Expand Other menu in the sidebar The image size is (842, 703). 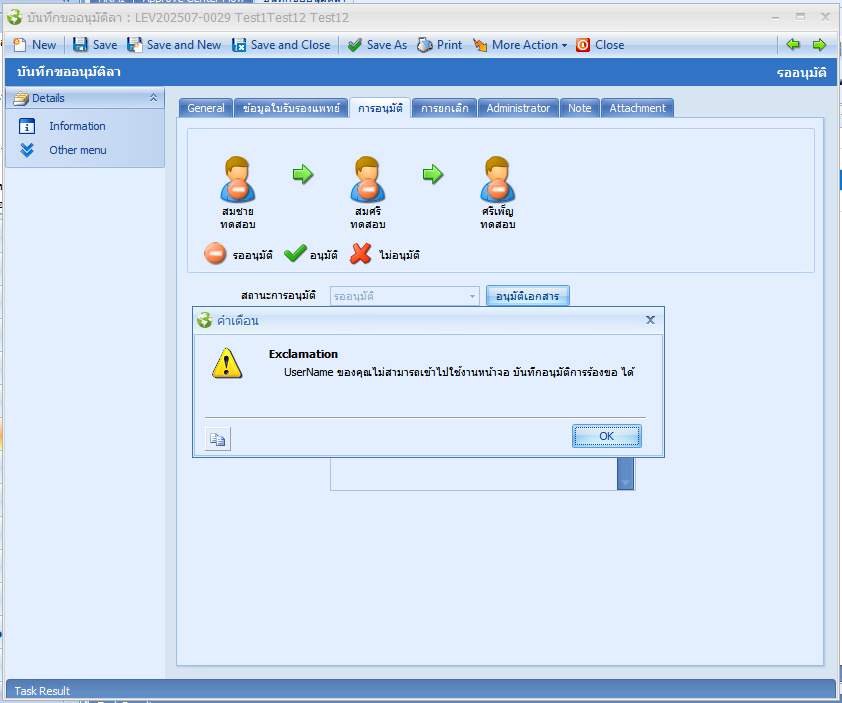pos(77,150)
